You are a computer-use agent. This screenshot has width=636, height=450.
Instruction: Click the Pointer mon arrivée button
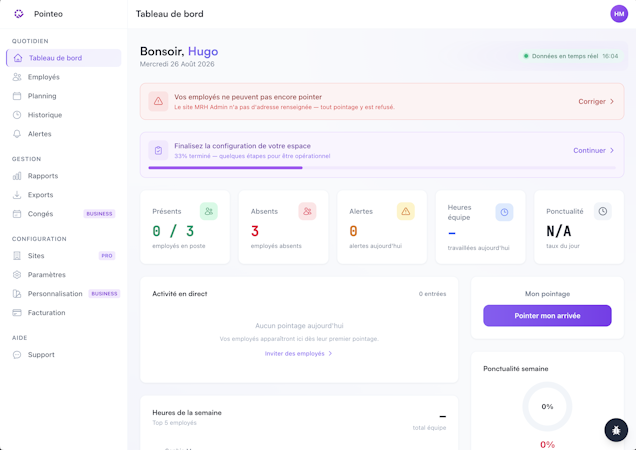[x=547, y=316]
